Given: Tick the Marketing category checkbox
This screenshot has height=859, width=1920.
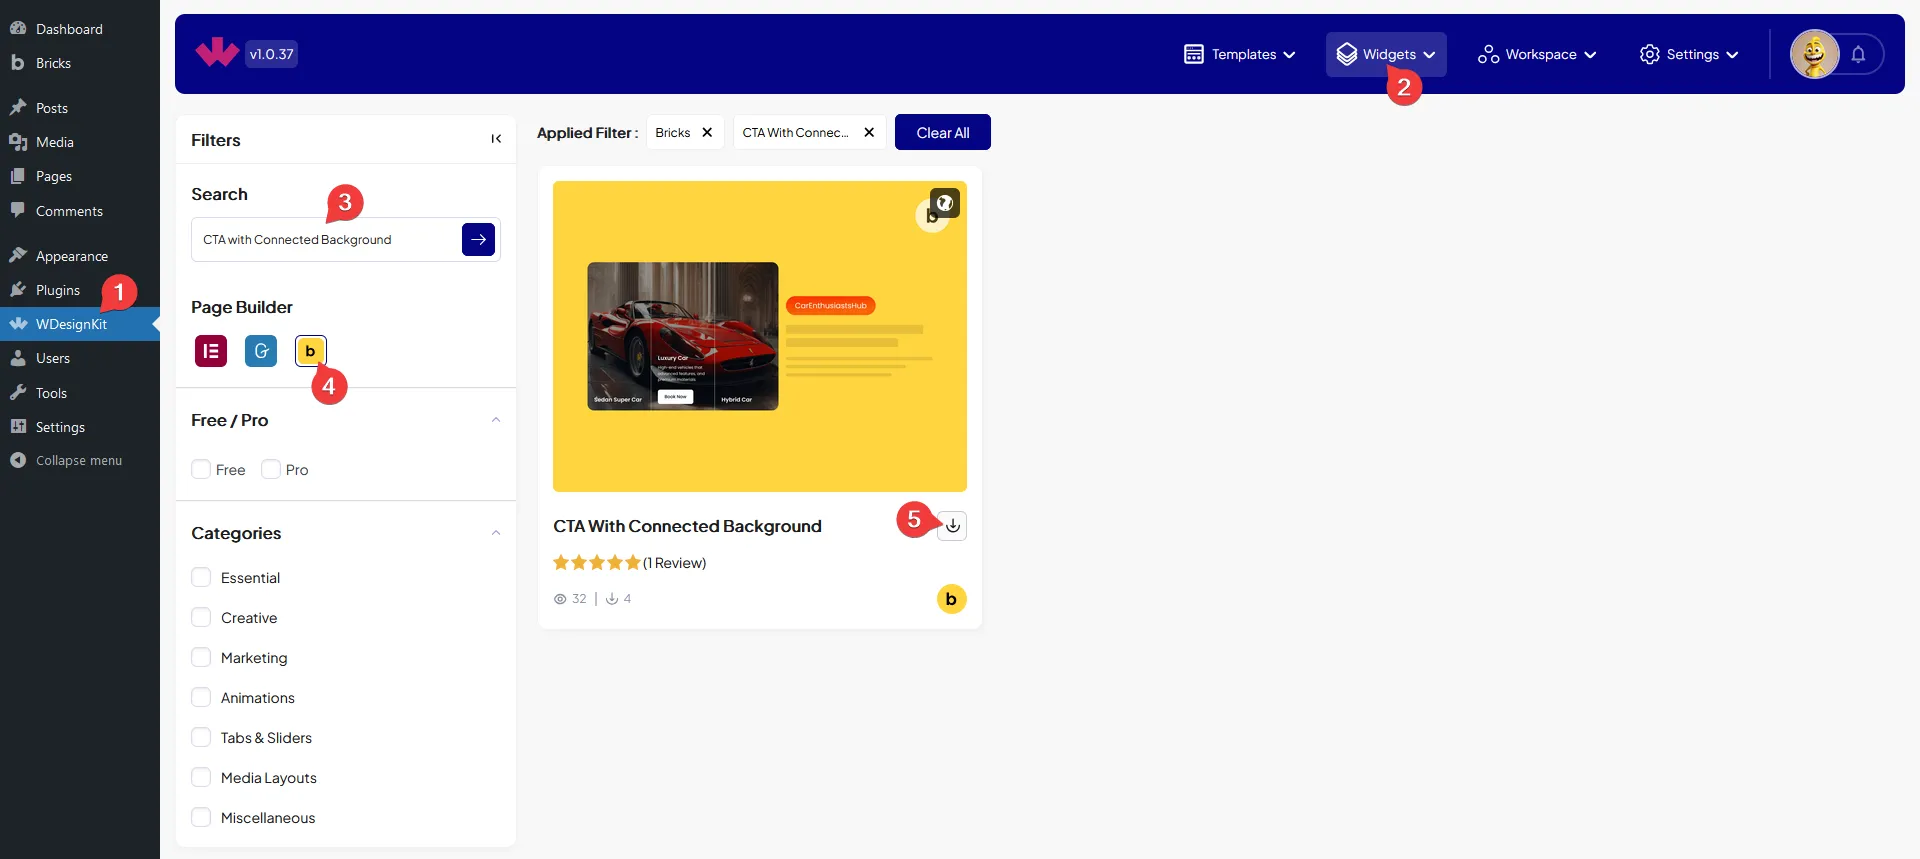Looking at the screenshot, I should pyautogui.click(x=201, y=658).
